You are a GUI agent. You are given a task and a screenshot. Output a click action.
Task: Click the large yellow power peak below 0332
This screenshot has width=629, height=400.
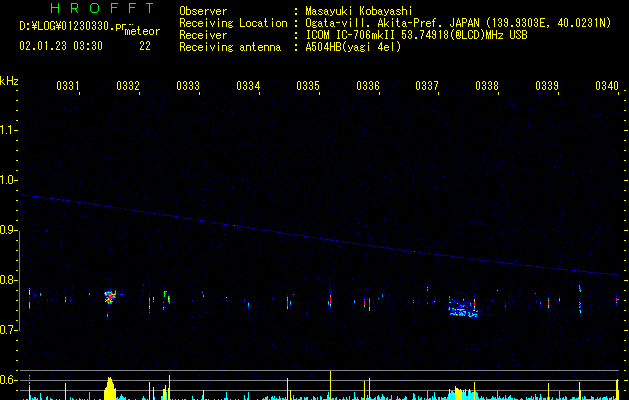pos(110,388)
